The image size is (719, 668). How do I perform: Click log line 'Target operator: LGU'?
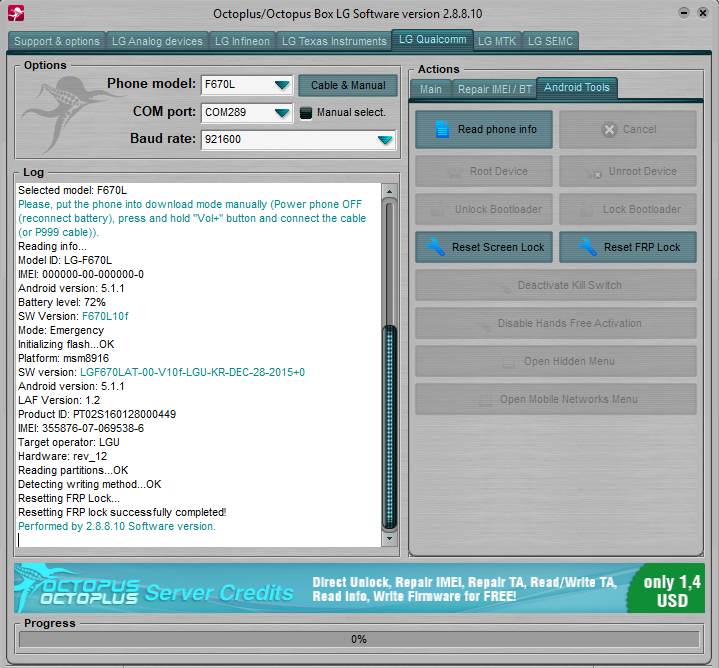69,442
